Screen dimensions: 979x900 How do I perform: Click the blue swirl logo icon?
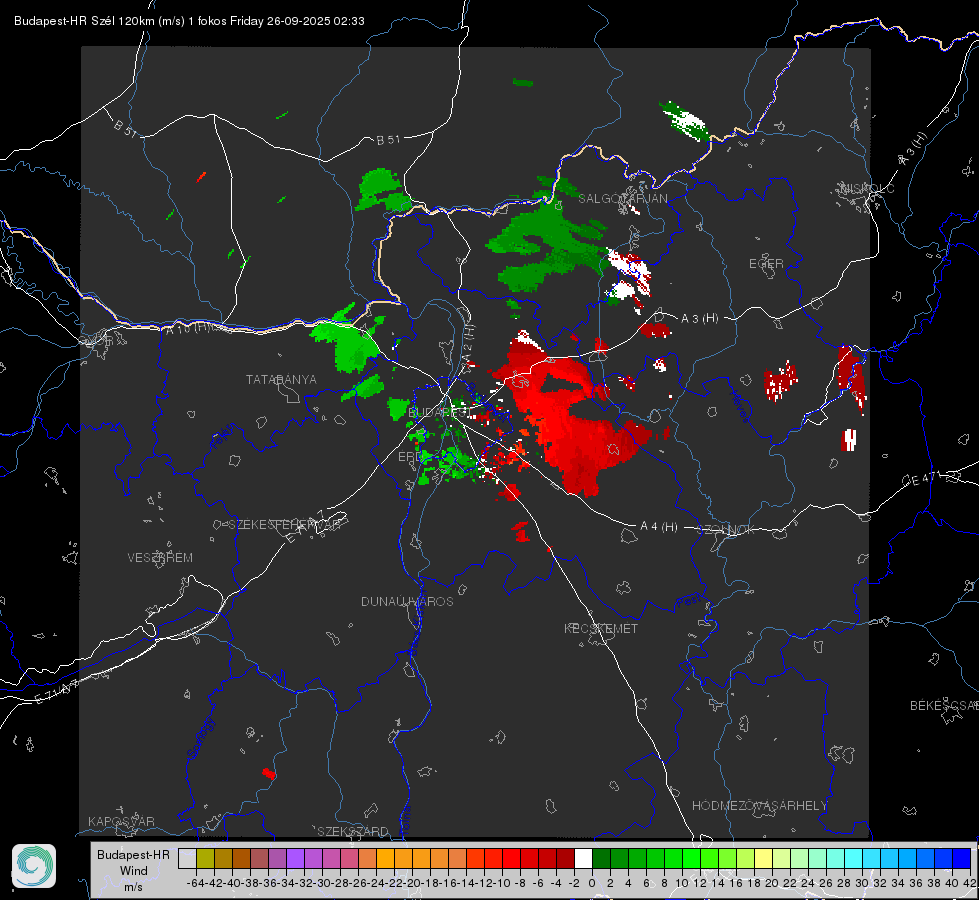coord(34,866)
